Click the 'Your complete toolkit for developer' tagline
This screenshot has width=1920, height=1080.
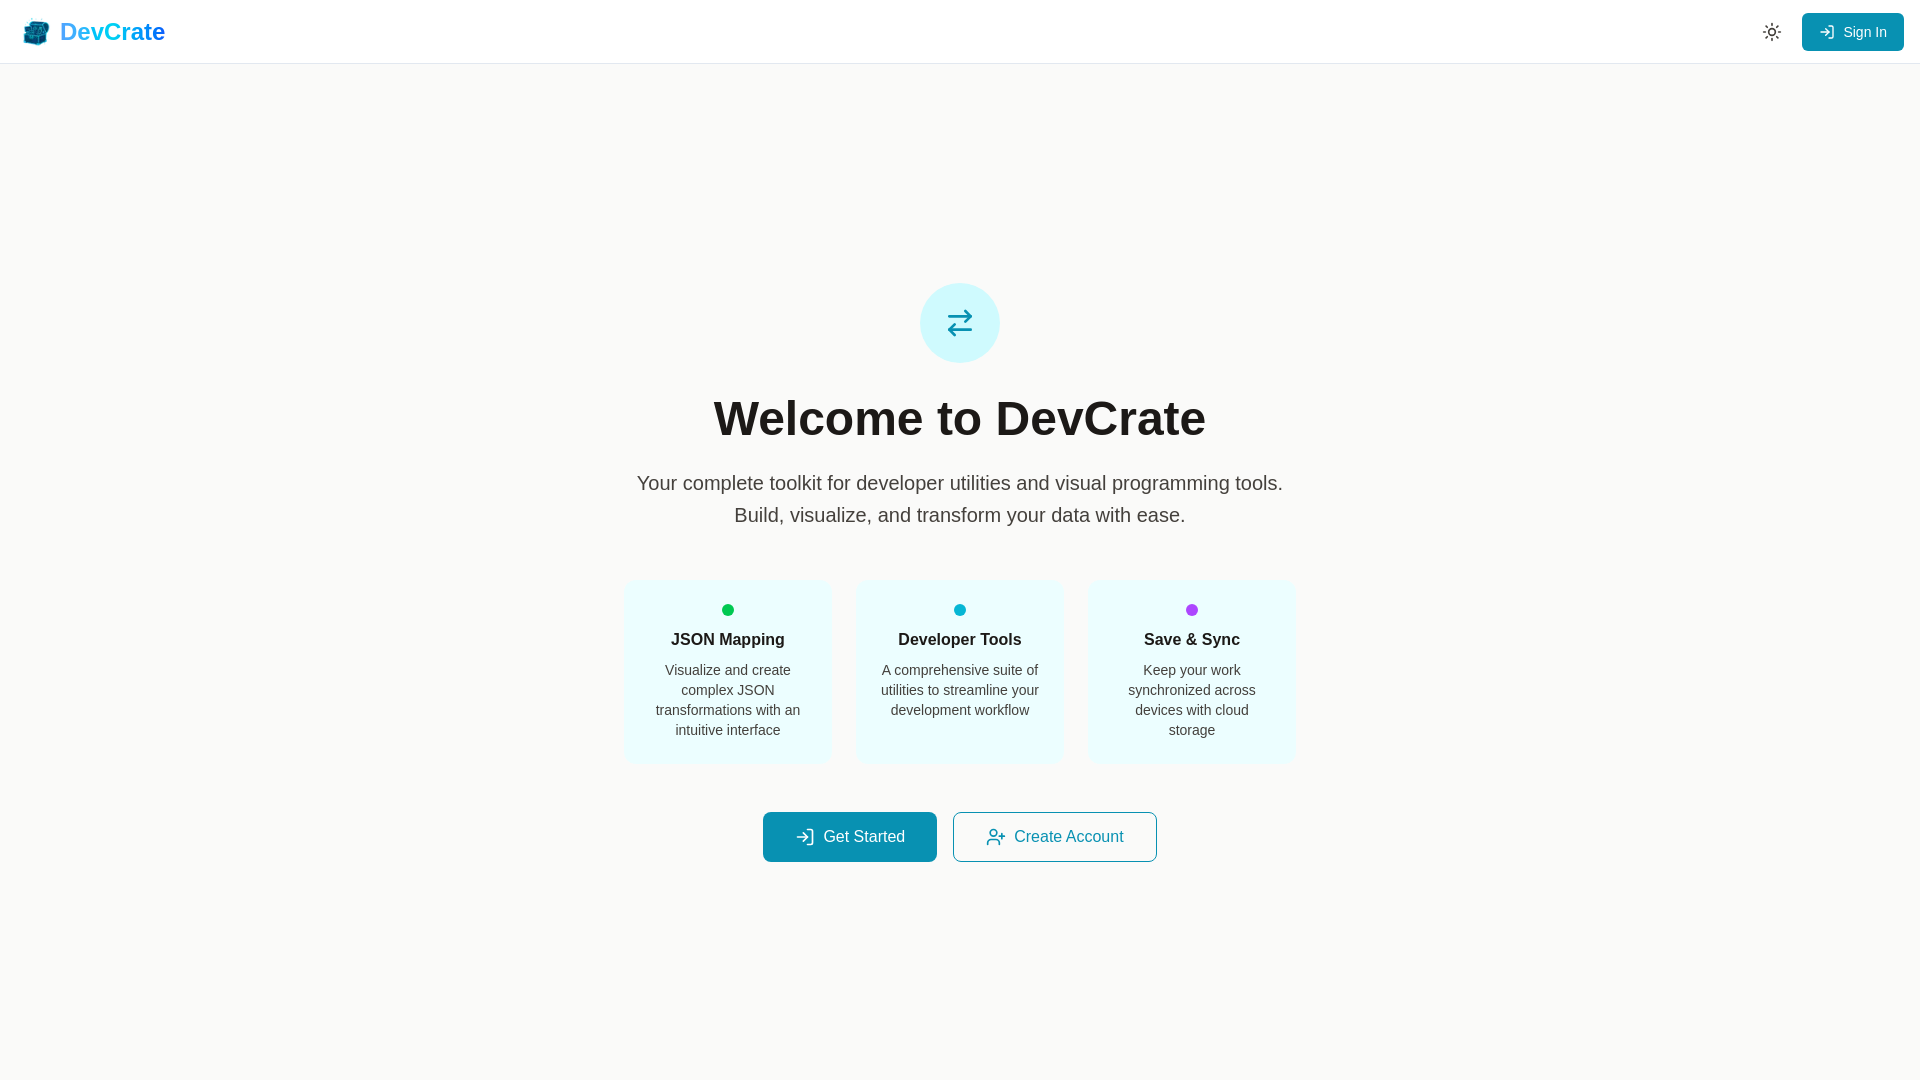[x=960, y=483]
